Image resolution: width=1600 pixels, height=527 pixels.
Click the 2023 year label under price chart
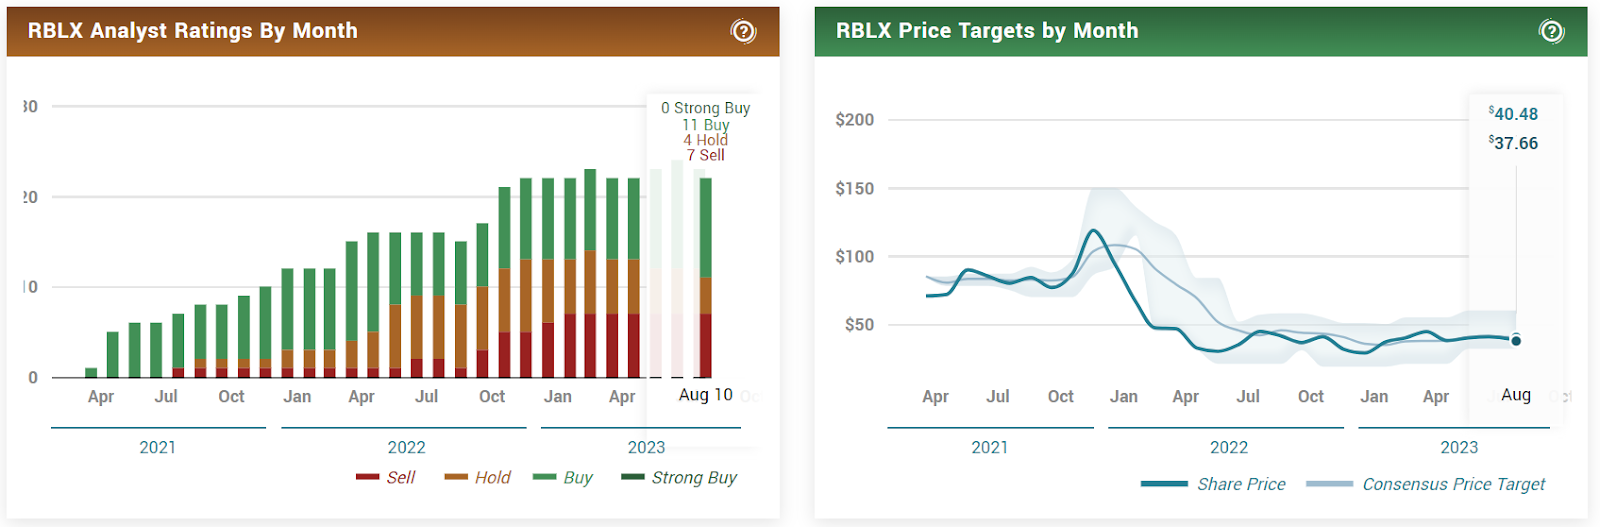[1459, 447]
